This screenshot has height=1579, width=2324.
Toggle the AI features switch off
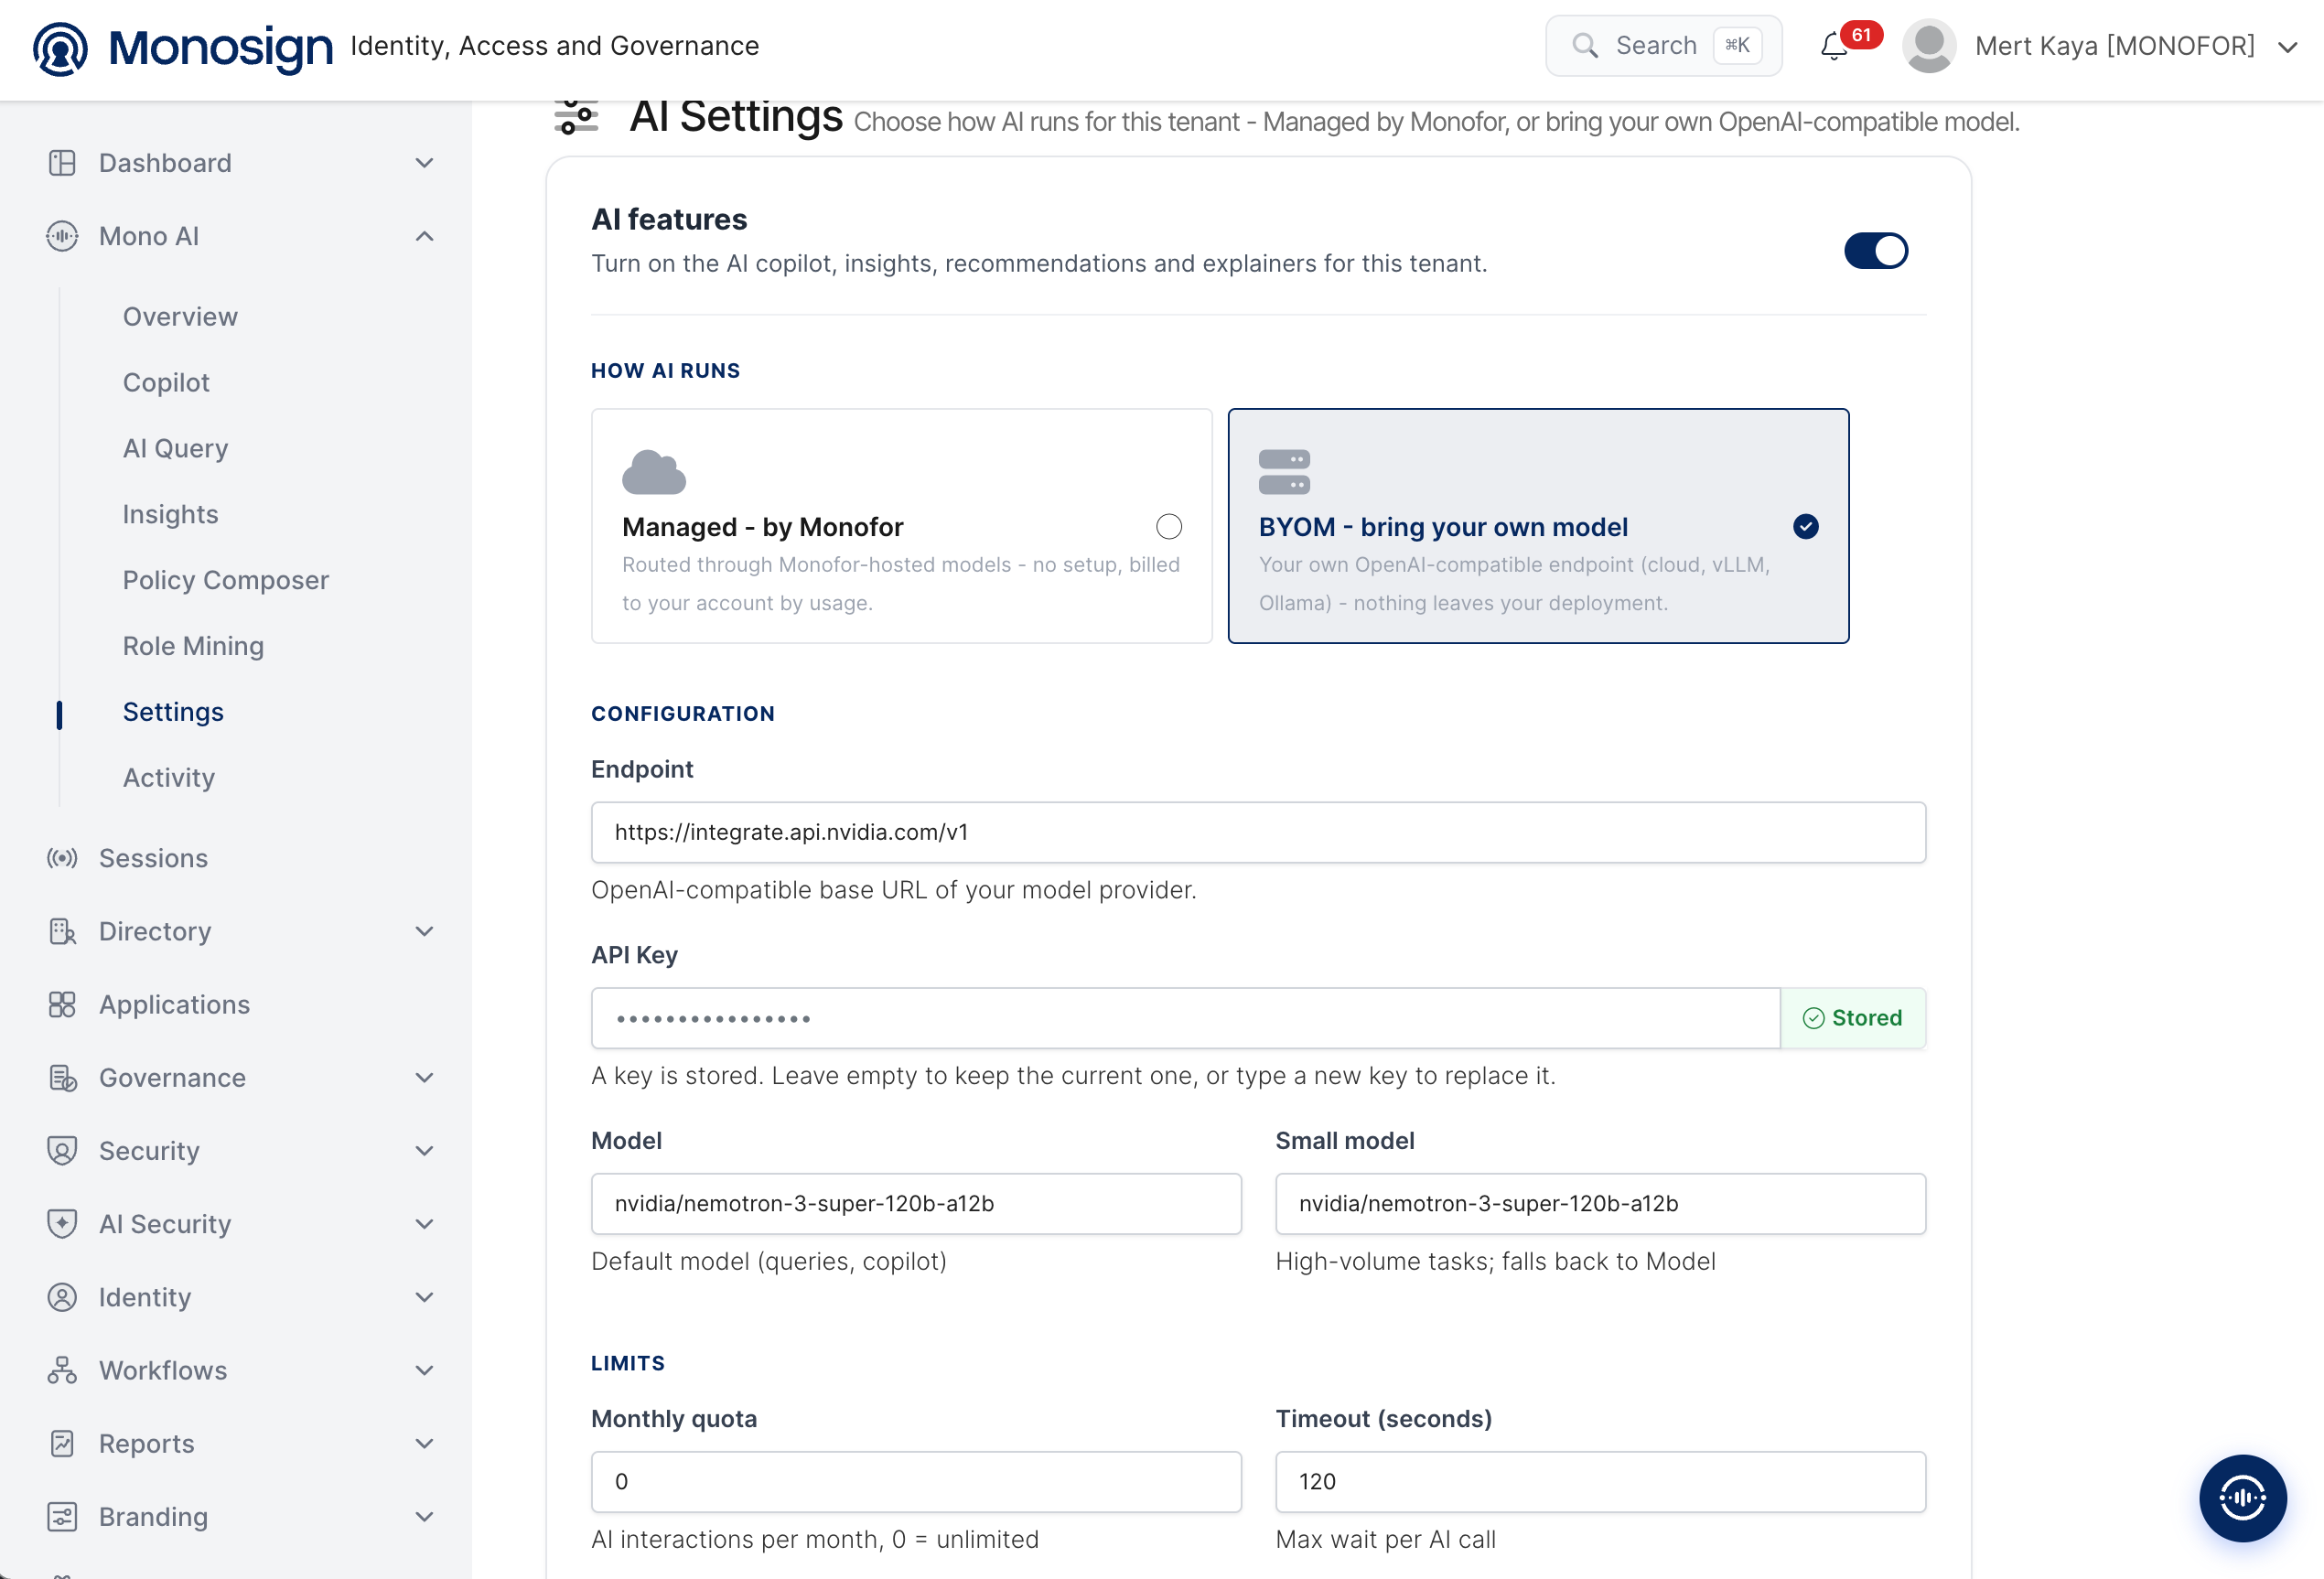pyautogui.click(x=1876, y=251)
